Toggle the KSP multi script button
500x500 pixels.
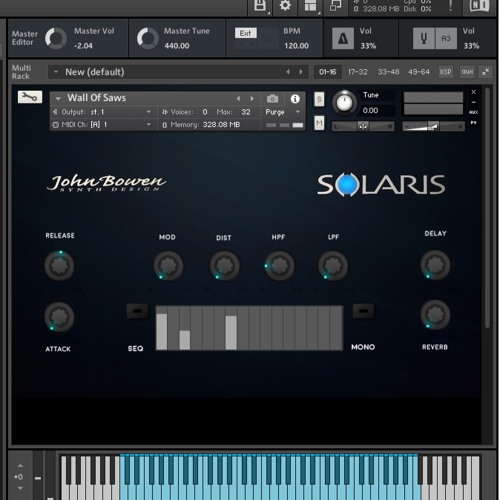(x=445, y=72)
